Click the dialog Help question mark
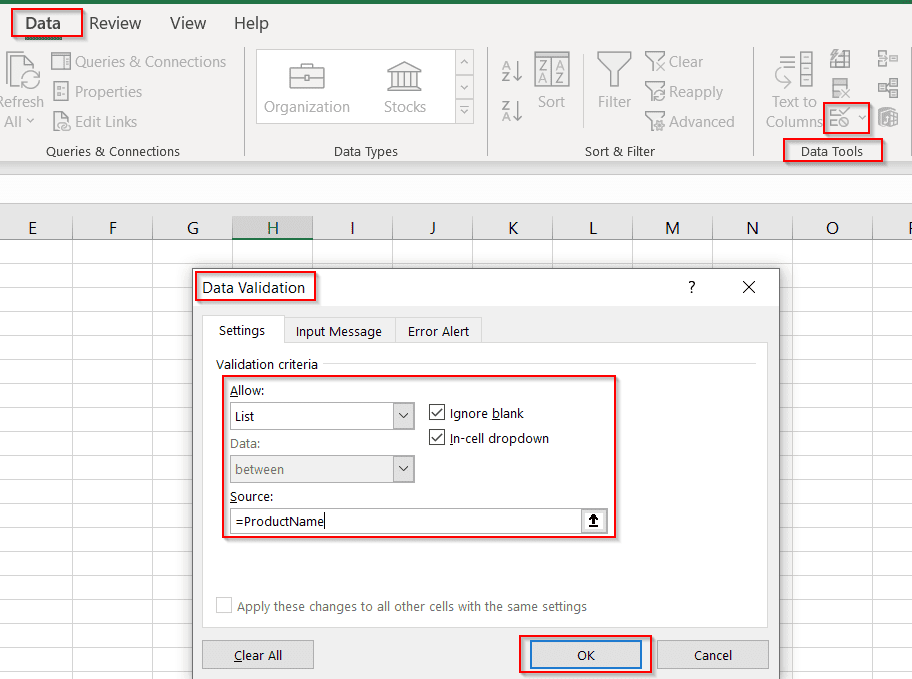The height and width of the screenshot is (679, 912). pyautogui.click(x=692, y=287)
